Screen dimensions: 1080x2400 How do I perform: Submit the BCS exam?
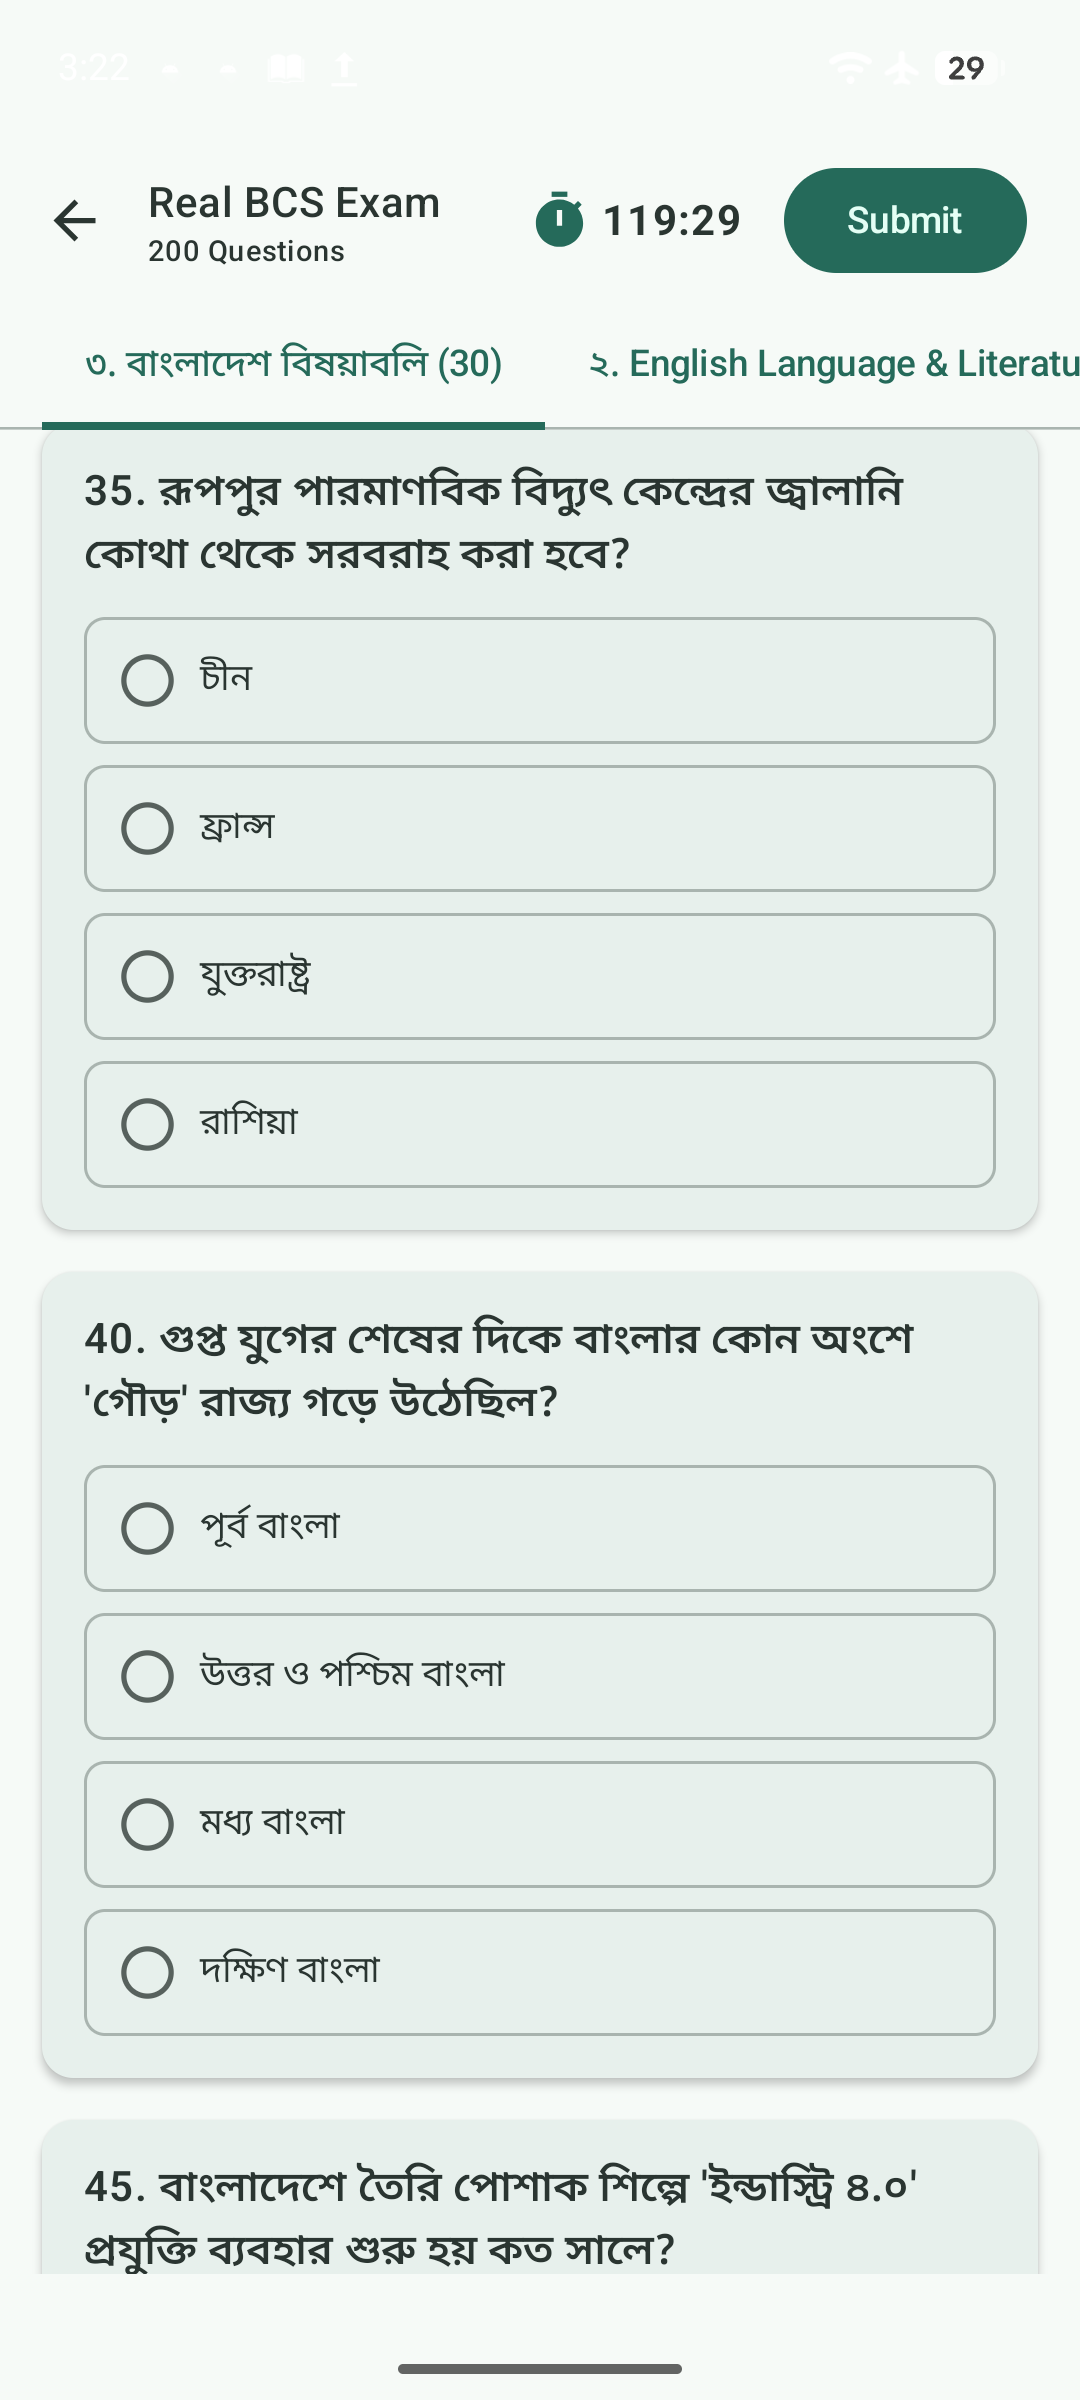click(x=904, y=221)
